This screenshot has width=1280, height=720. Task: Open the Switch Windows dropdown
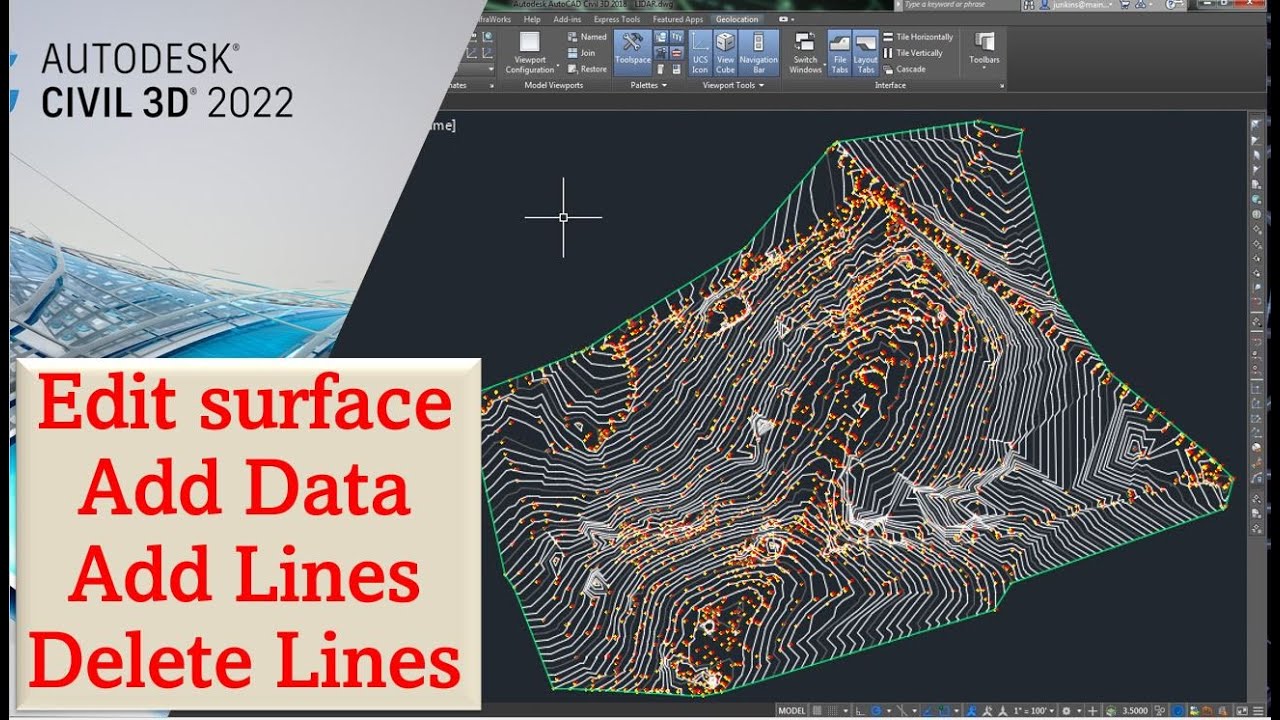pos(805,52)
